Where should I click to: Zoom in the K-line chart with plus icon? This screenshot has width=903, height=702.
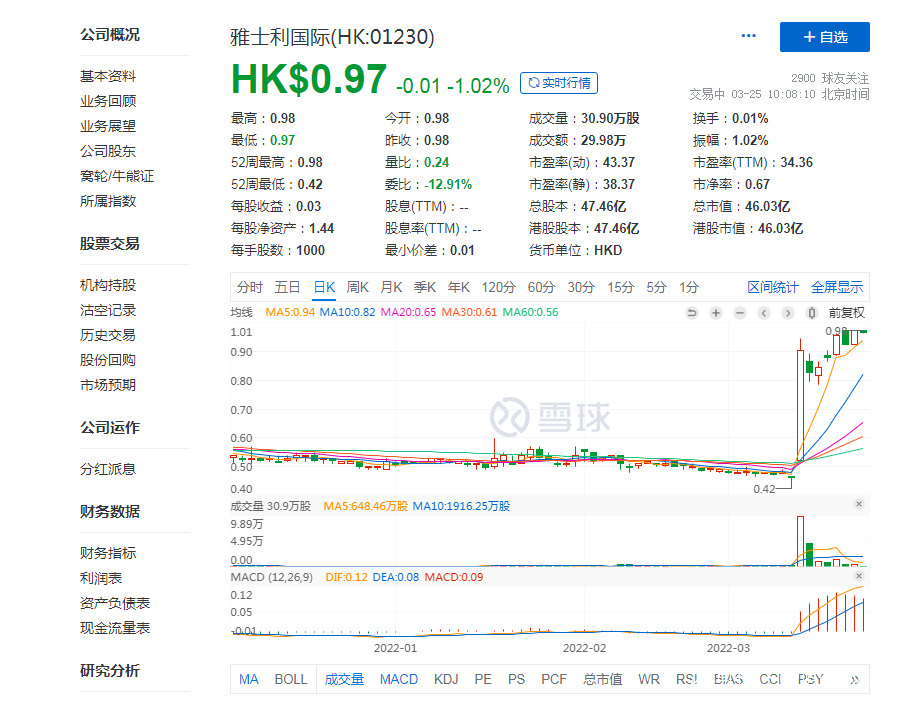(x=716, y=313)
